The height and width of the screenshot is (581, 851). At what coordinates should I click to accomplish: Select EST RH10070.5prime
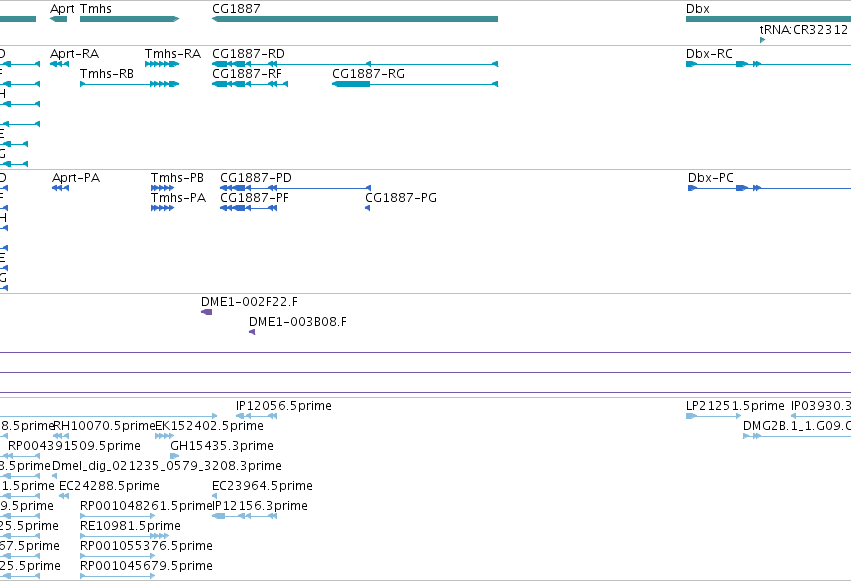coord(104,426)
